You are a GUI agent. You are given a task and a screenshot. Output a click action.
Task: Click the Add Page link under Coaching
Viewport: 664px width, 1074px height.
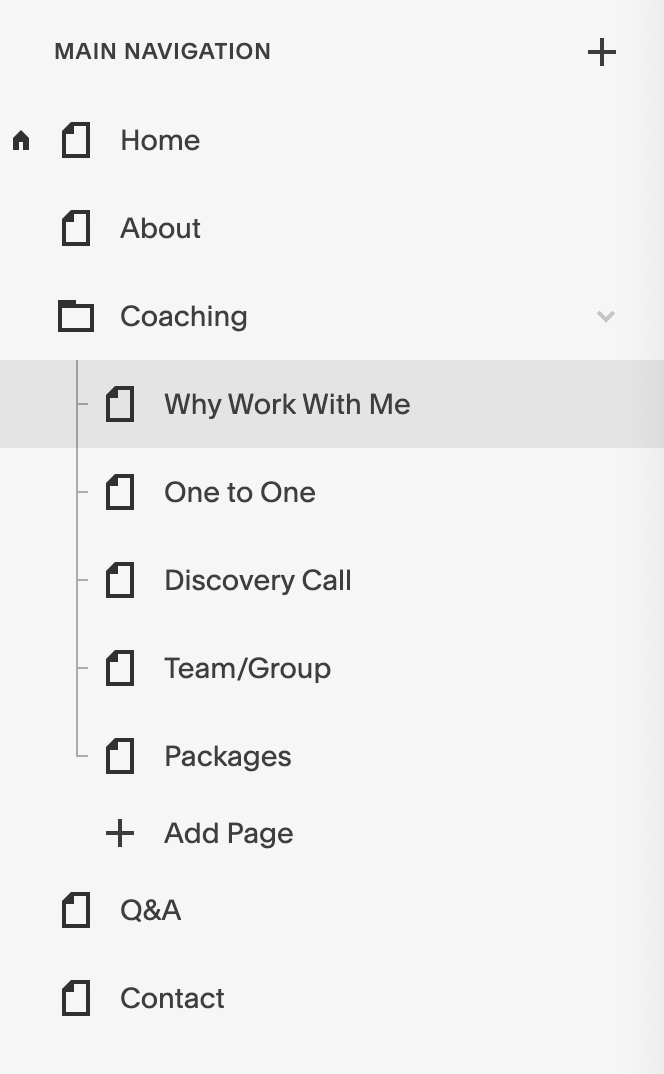click(x=228, y=834)
